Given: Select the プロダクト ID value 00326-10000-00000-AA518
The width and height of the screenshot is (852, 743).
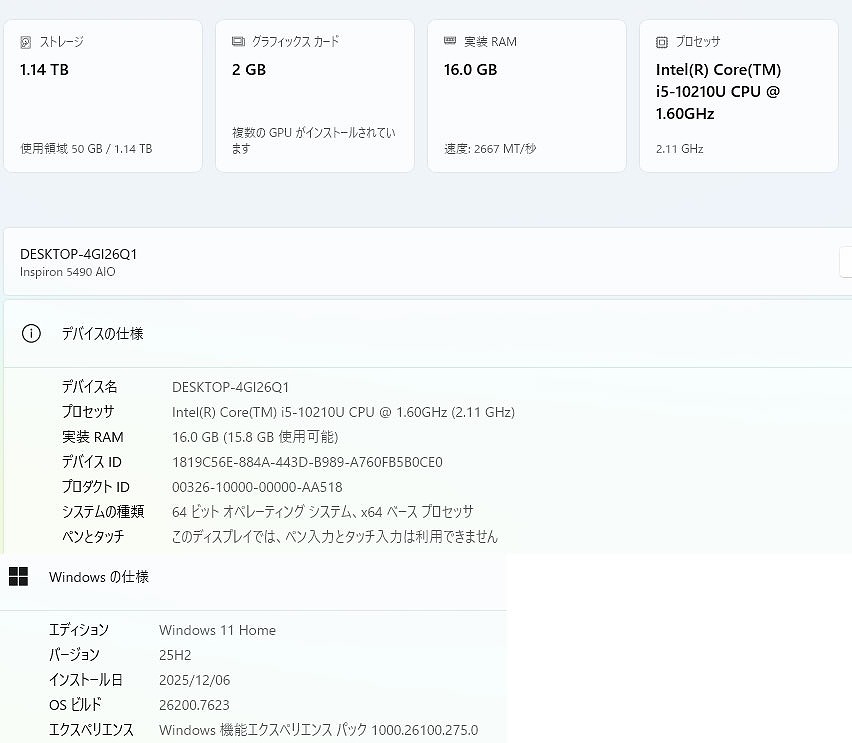Looking at the screenshot, I should pyautogui.click(x=257, y=487).
